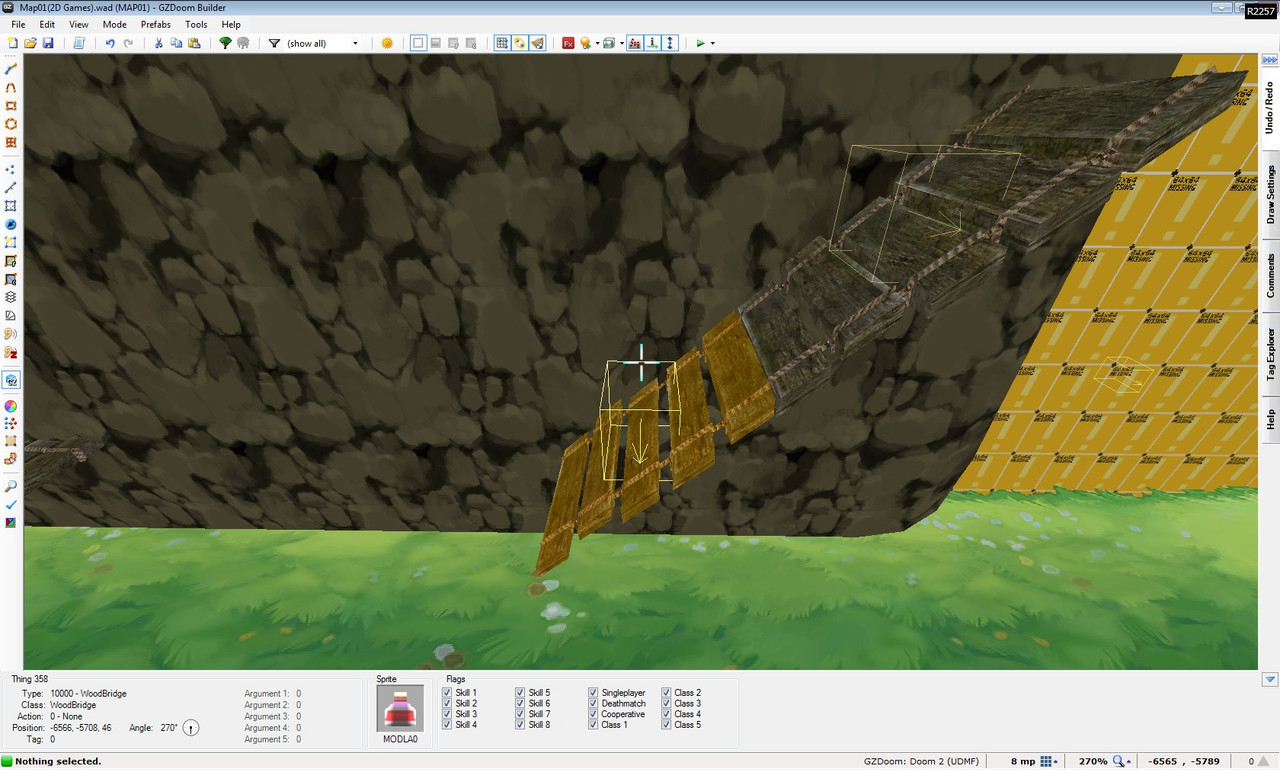Open the script editor icon on the toolbar
This screenshot has width=1280, height=770.
77,43
